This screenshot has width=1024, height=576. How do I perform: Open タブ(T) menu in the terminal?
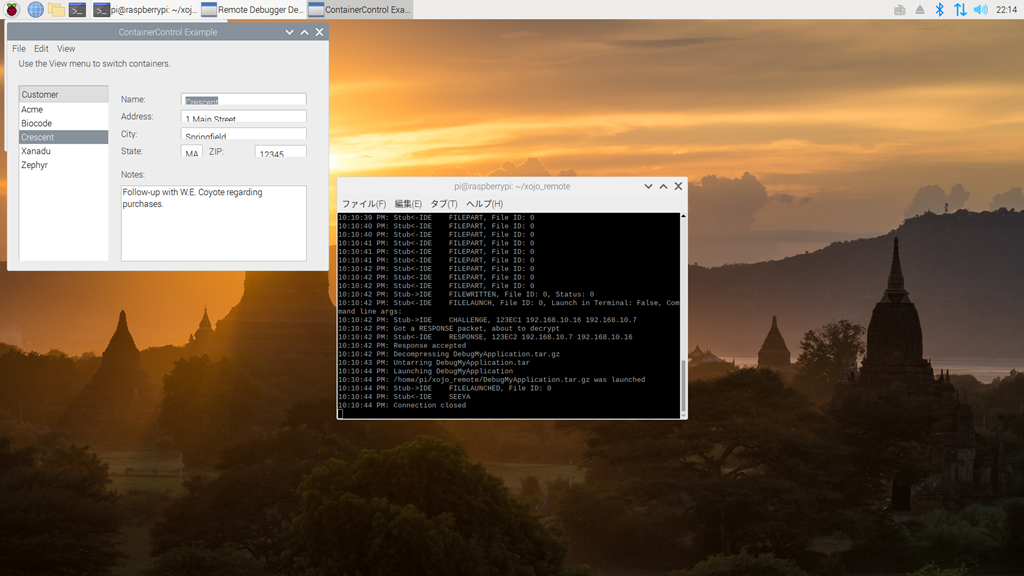pyautogui.click(x=443, y=204)
